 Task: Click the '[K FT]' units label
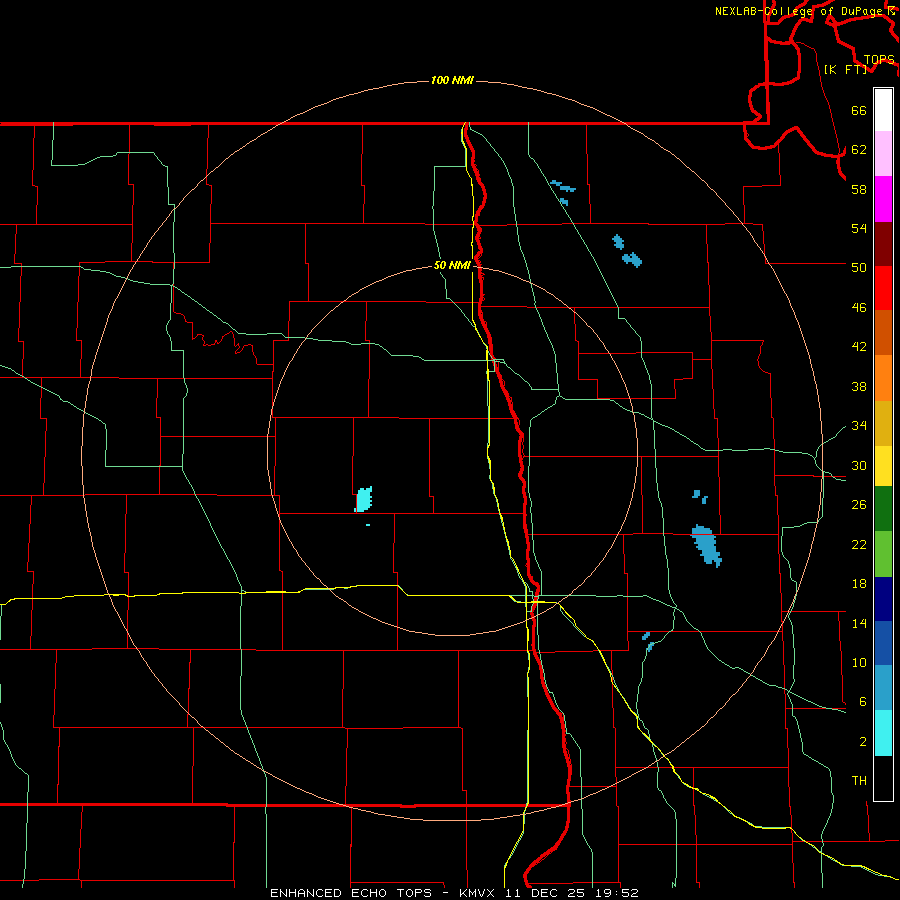point(845,70)
